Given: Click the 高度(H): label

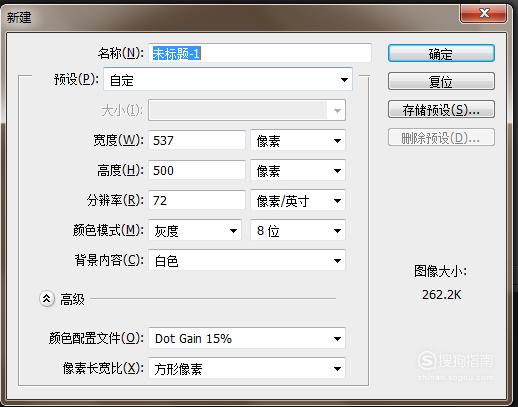Looking at the screenshot, I should 120,170.
